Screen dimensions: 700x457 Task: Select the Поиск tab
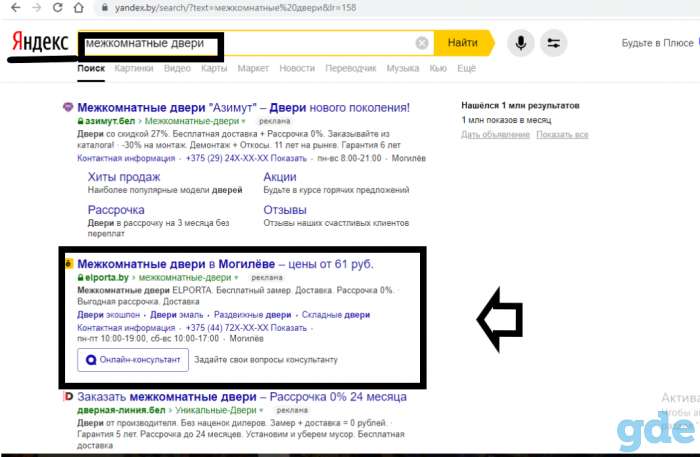click(x=91, y=68)
